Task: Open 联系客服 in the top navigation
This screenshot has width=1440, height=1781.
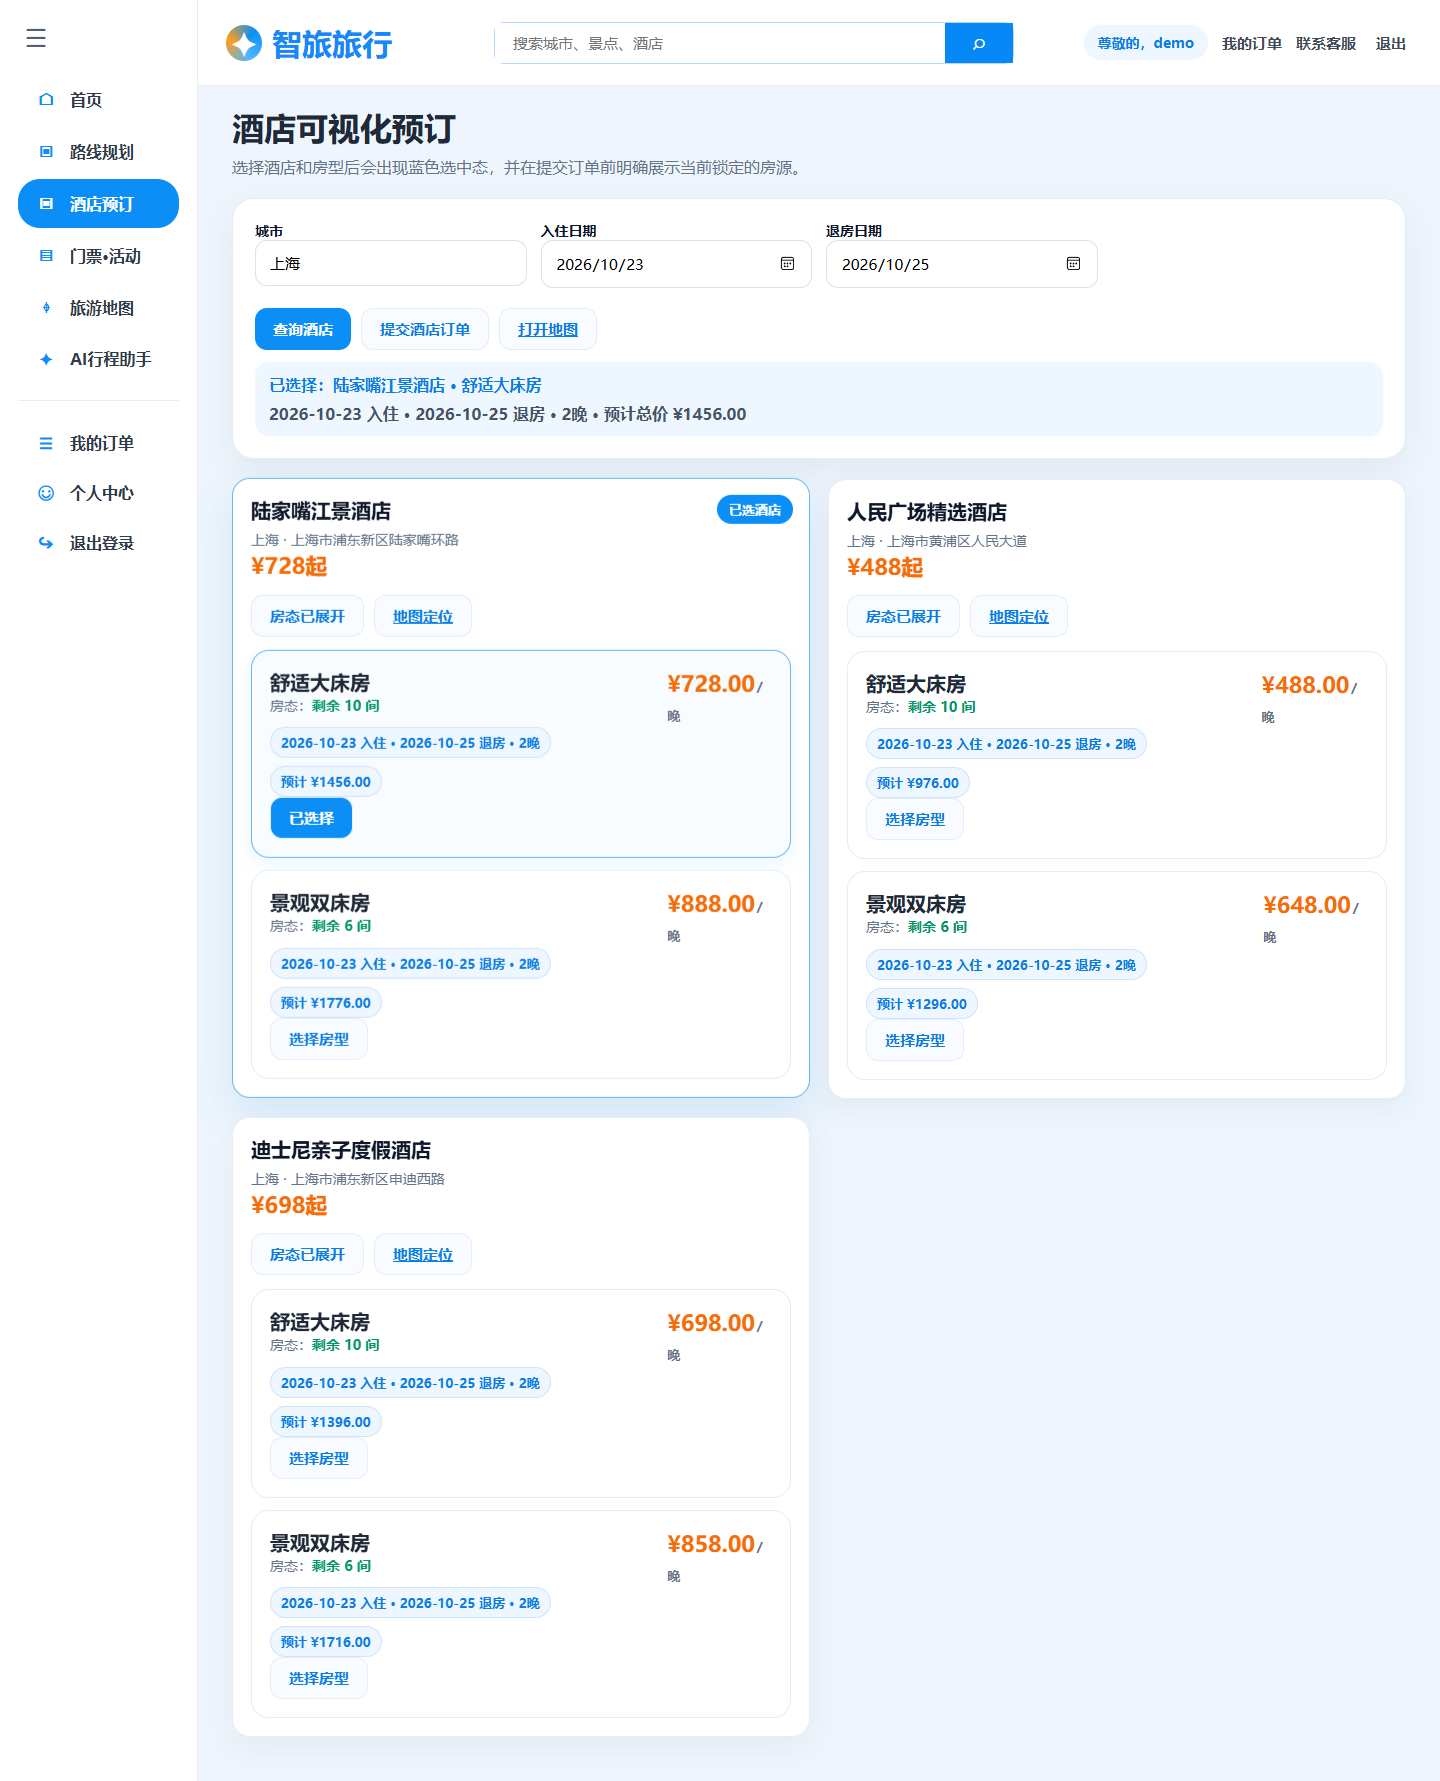Action: (1326, 43)
